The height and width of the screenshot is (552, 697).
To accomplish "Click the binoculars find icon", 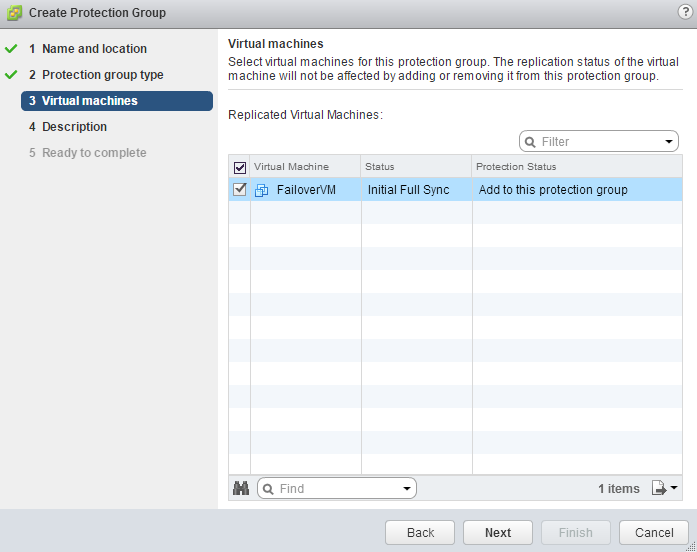I will click(x=240, y=489).
